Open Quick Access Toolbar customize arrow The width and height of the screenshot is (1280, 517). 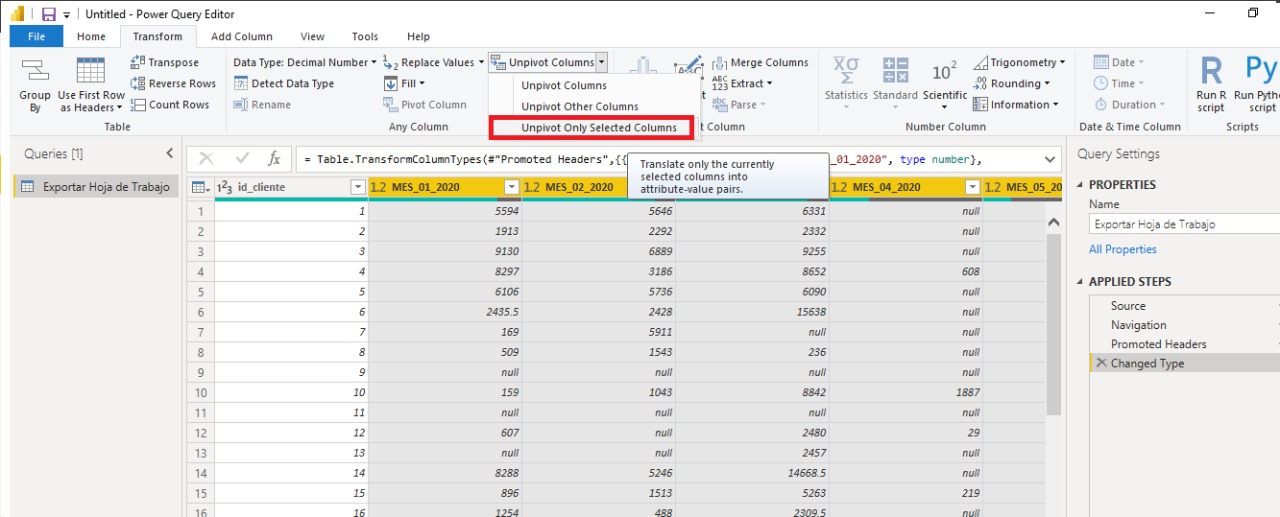pyautogui.click(x=67, y=15)
